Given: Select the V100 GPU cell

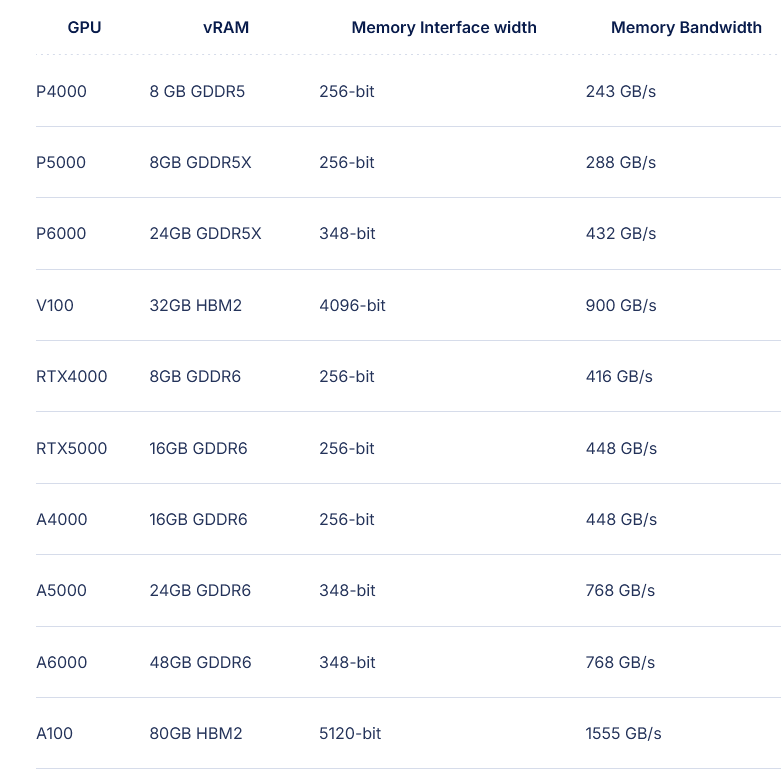Looking at the screenshot, I should coord(55,305).
